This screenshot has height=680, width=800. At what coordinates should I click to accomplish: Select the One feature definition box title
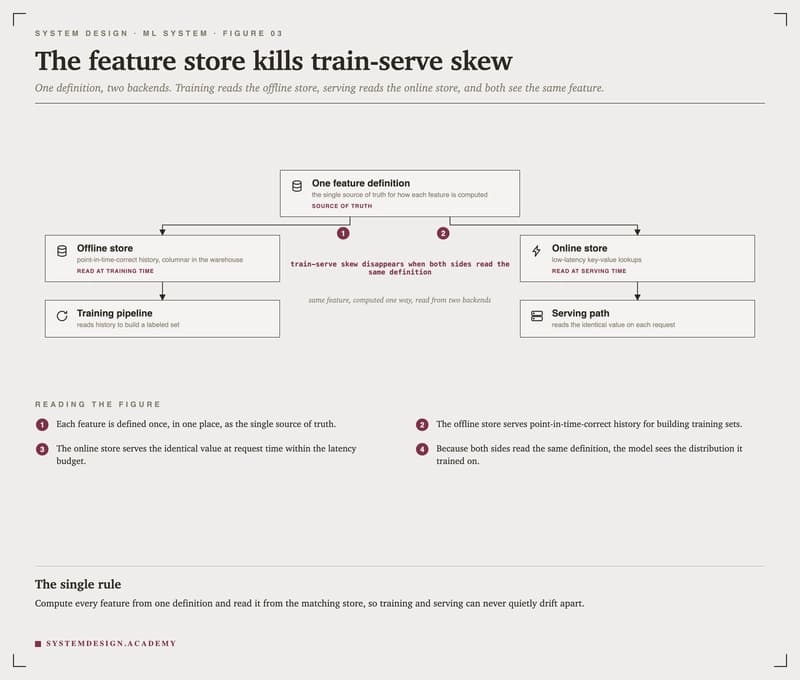[361, 183]
